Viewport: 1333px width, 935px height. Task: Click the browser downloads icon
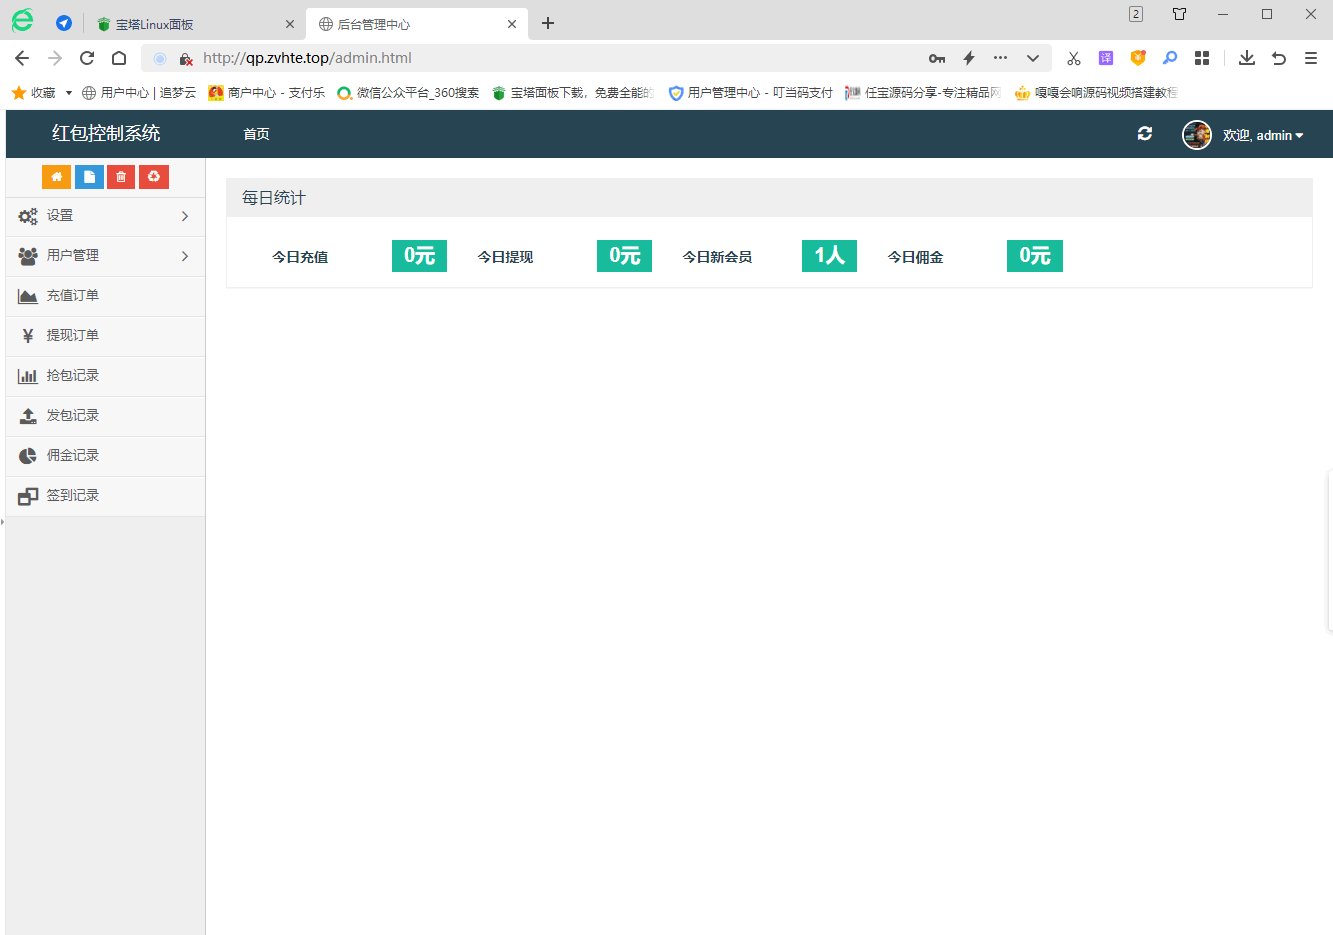click(1246, 58)
